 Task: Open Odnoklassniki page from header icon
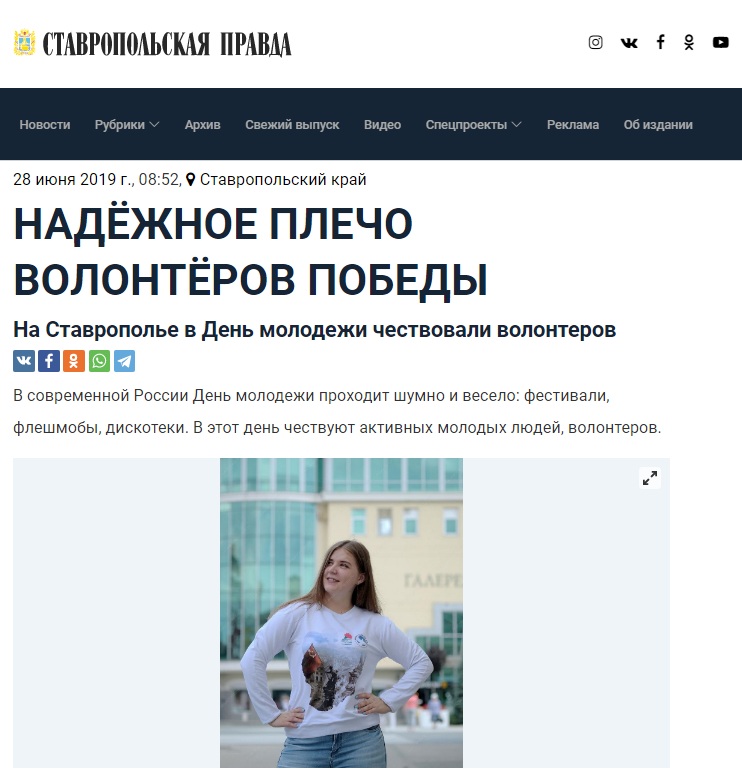click(689, 43)
